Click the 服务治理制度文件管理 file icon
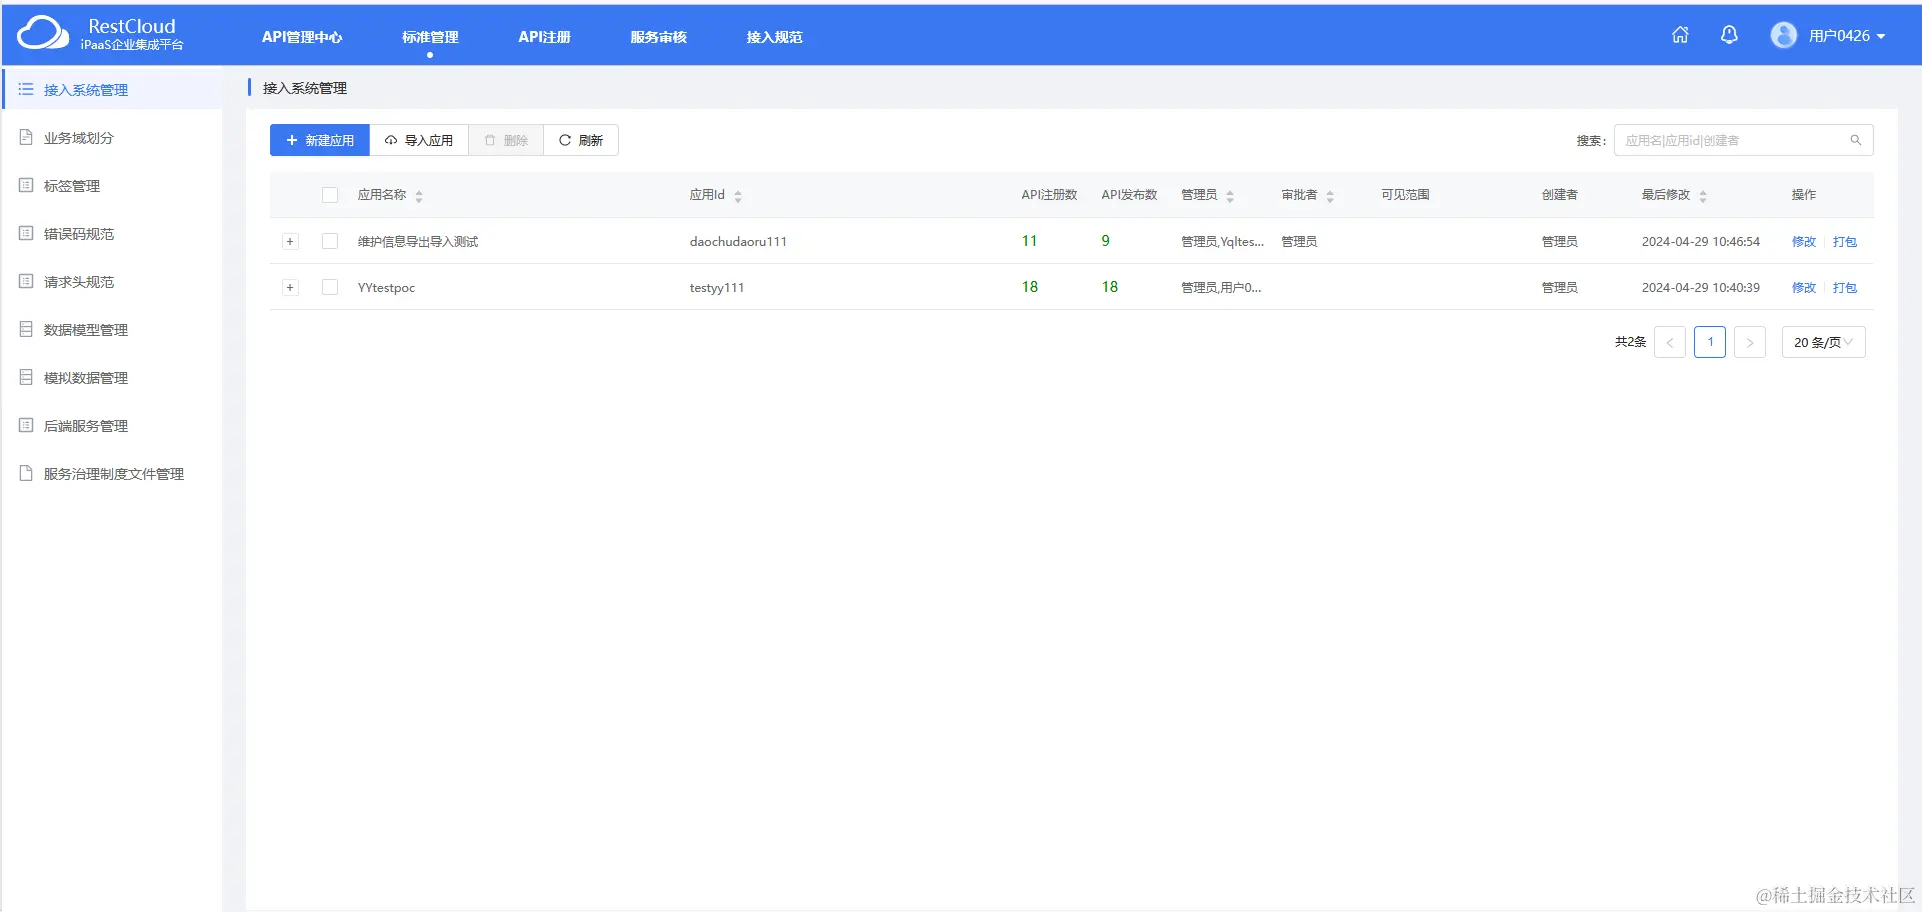 coord(26,473)
